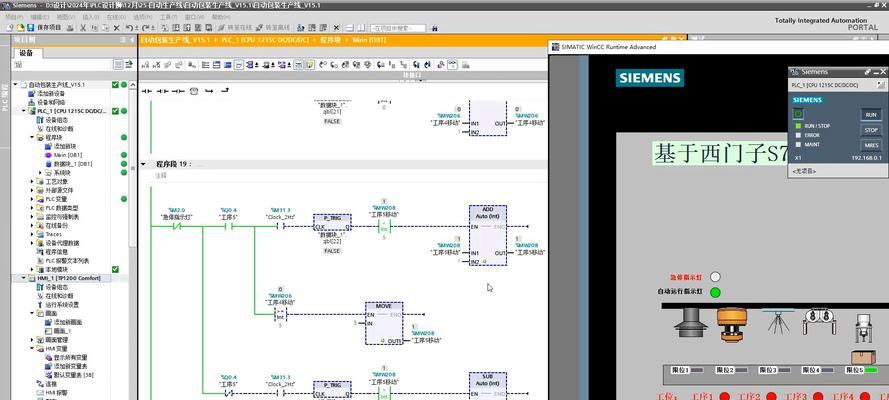Click the open branch icon in favorites
This screenshot has width=889, height=400.
click(x=209, y=91)
